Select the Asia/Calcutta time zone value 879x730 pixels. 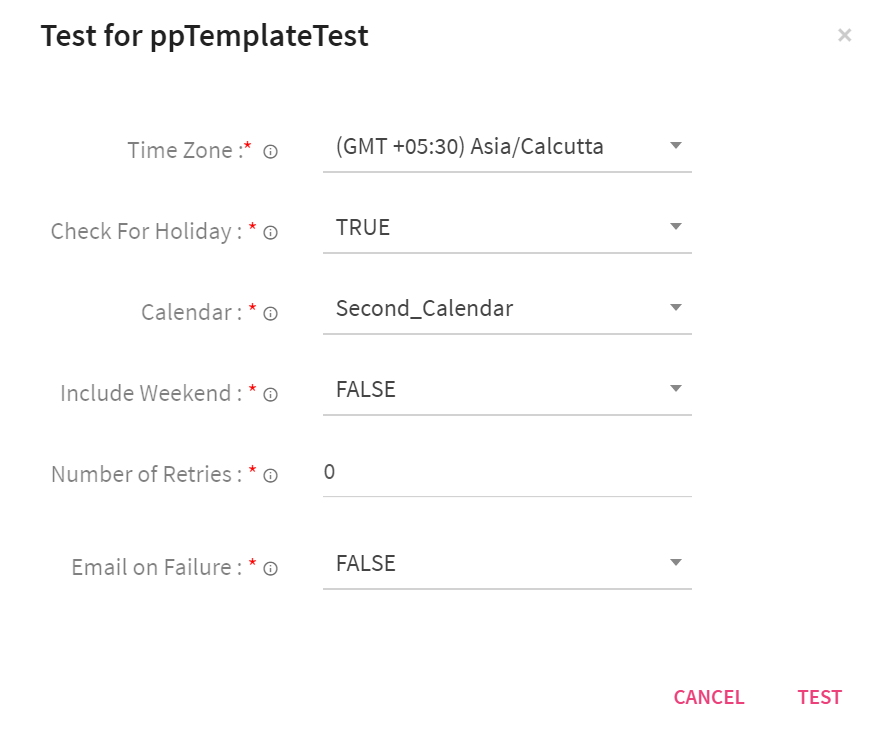click(x=466, y=145)
